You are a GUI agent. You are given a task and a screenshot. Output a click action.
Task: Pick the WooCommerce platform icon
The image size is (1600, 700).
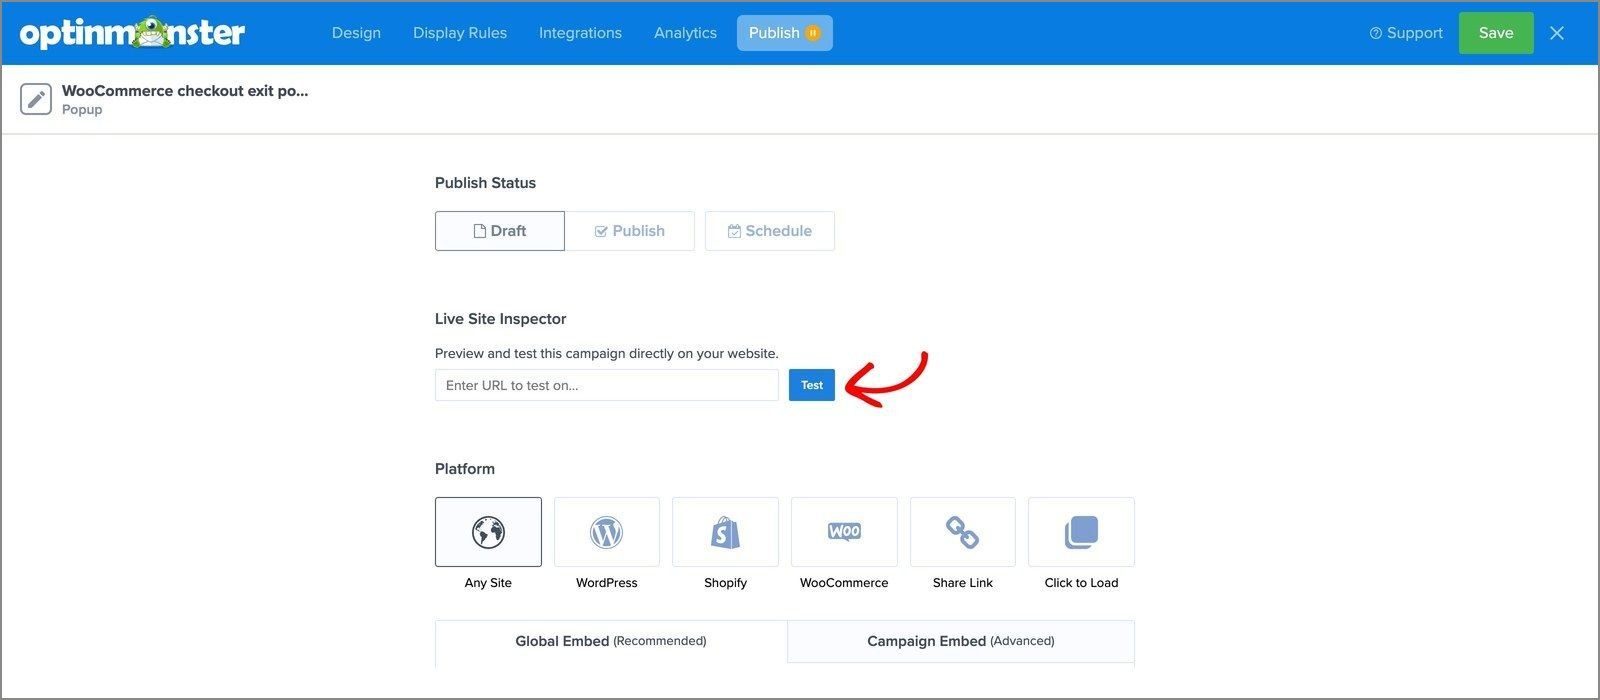pyautogui.click(x=844, y=532)
